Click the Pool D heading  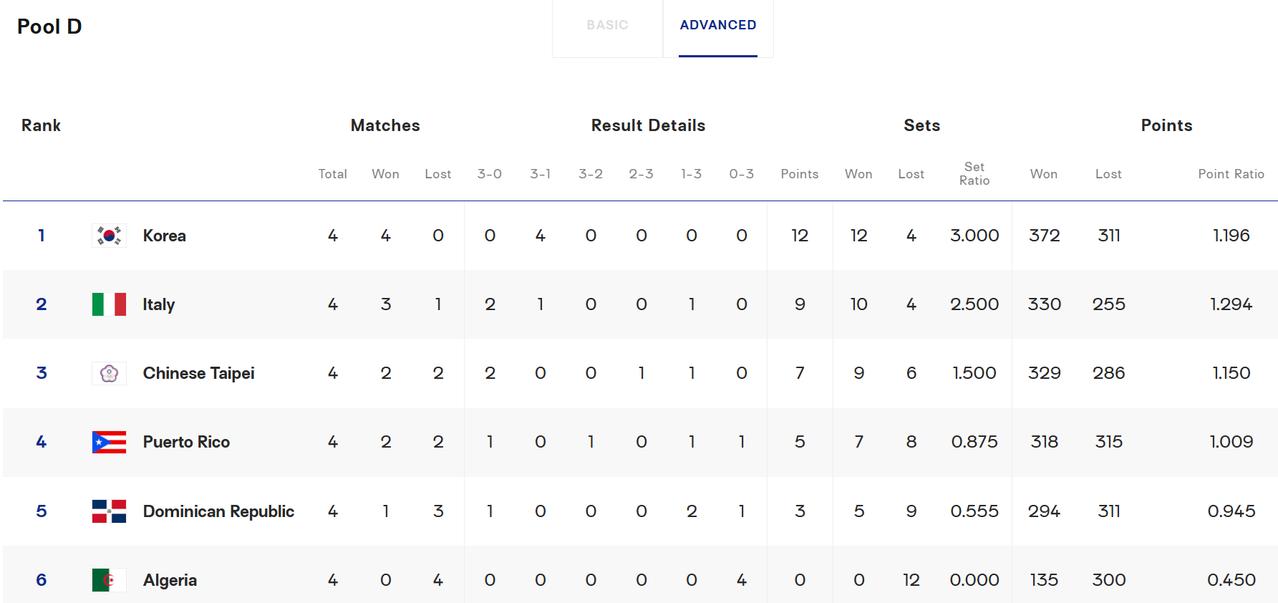[x=50, y=27]
